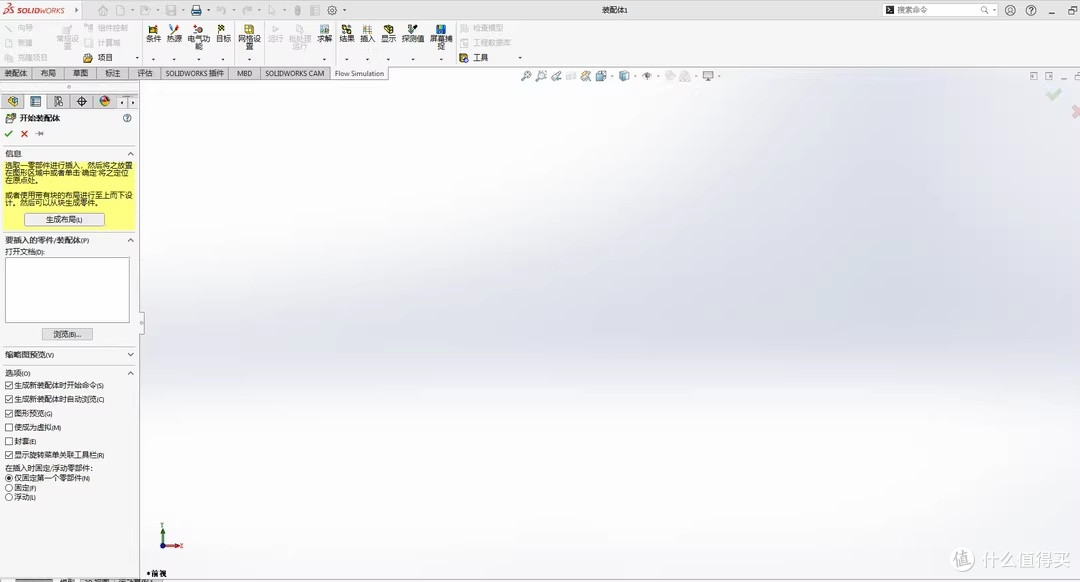Switch to ConfigurationManager tab icon
The height and width of the screenshot is (582, 1080).
tap(59, 101)
